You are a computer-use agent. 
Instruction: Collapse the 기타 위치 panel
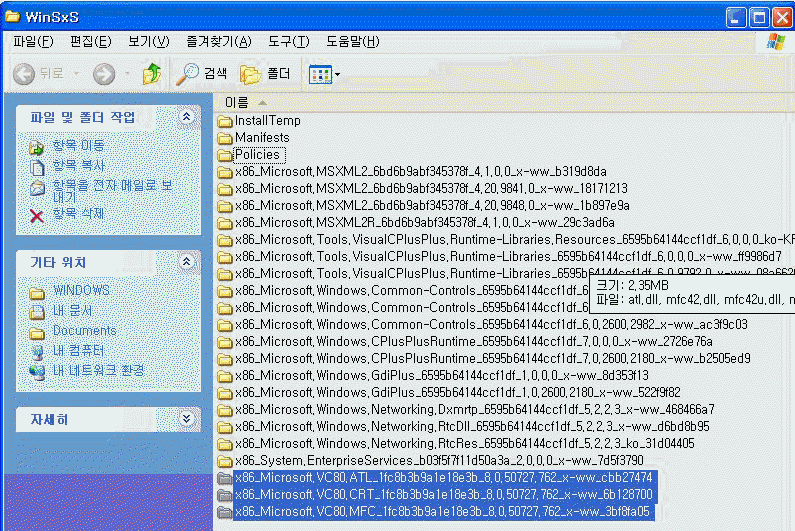[x=187, y=262]
